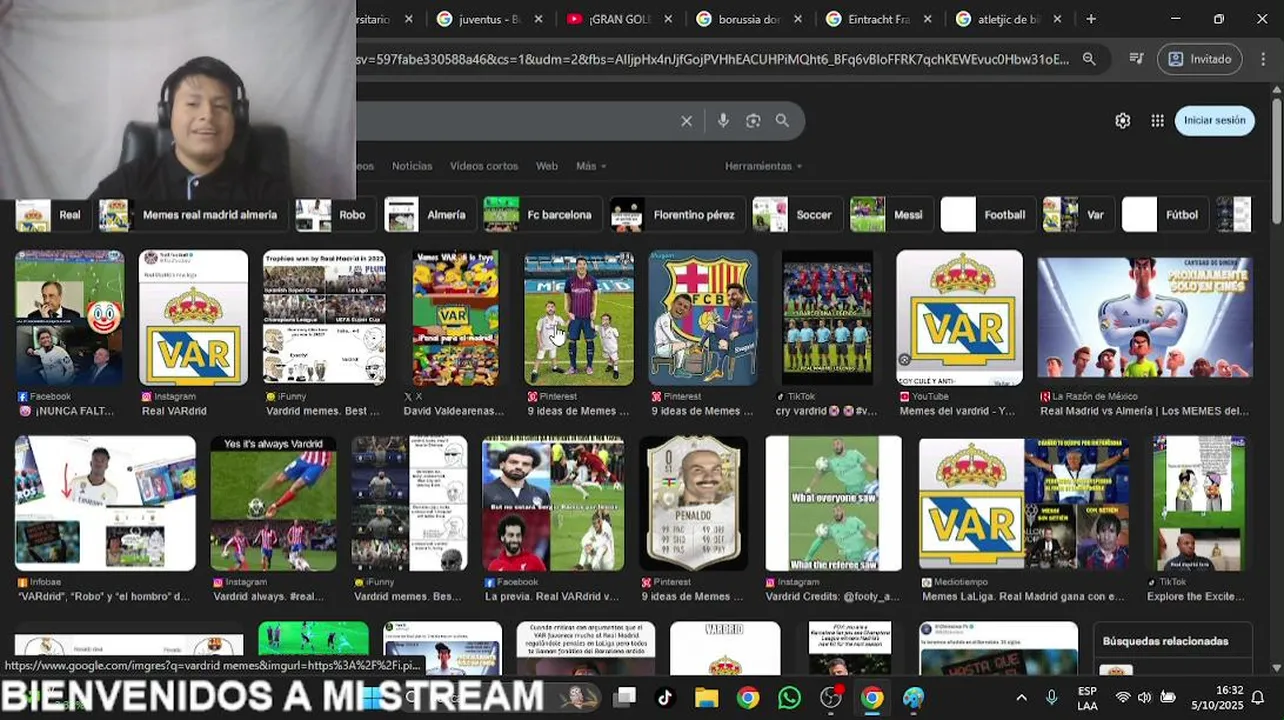Screen dimensions: 1284x720
Task: Open Chrome media controls icon
Action: click(x=1136, y=59)
